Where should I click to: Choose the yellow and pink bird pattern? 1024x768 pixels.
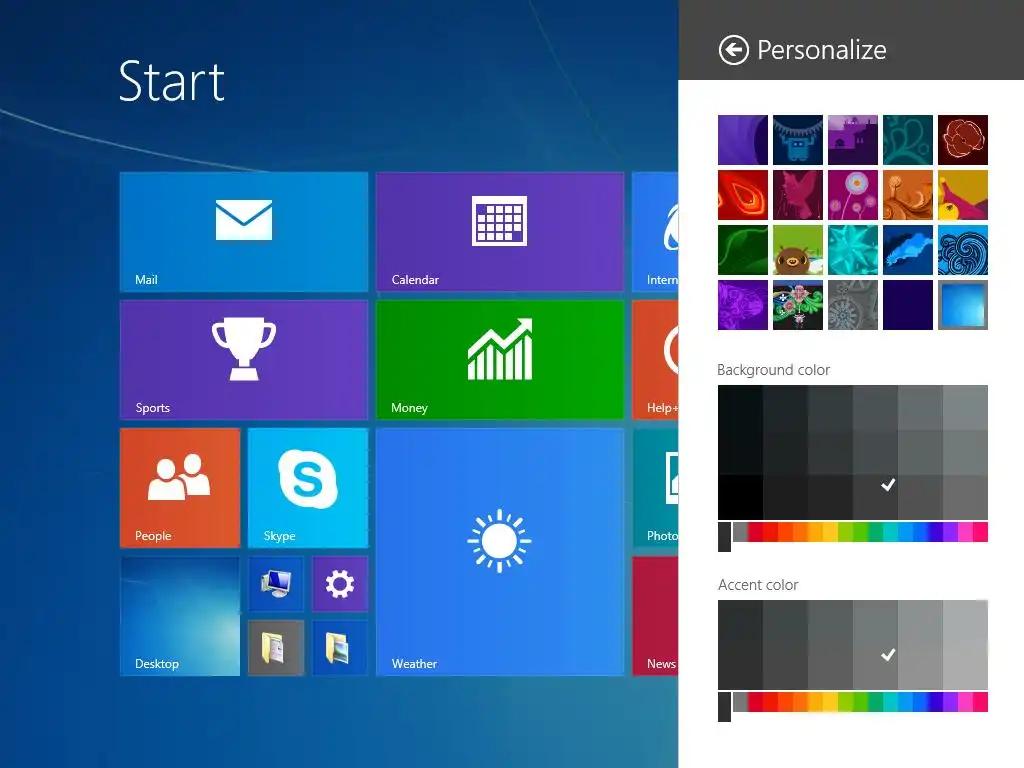pos(963,195)
